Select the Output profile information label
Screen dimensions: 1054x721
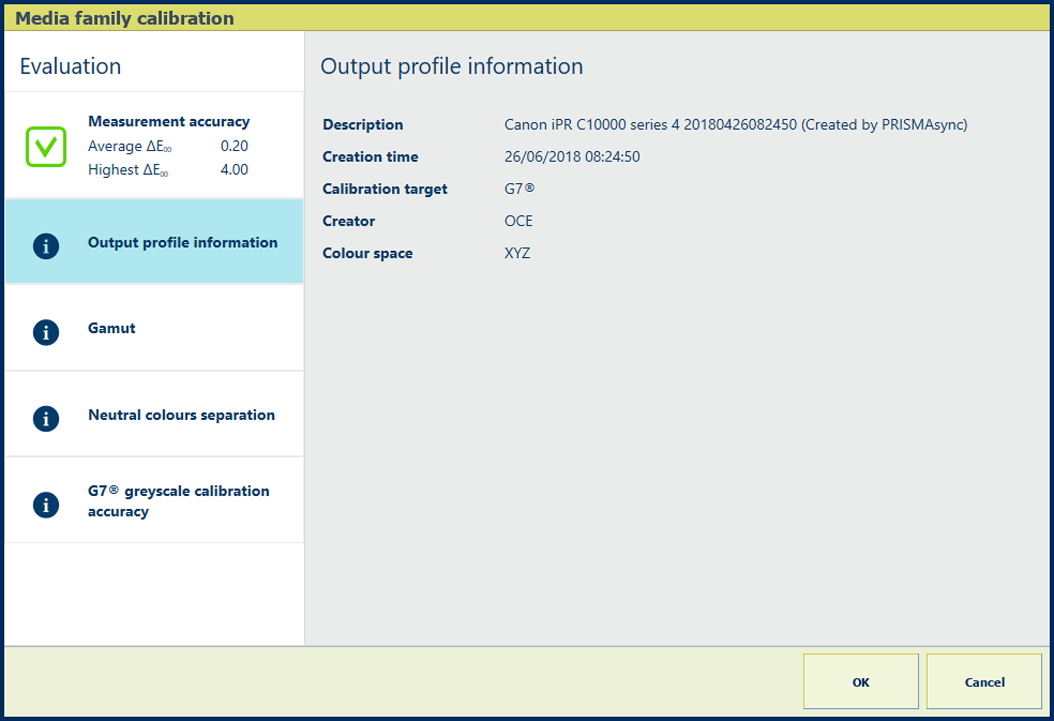[182, 242]
